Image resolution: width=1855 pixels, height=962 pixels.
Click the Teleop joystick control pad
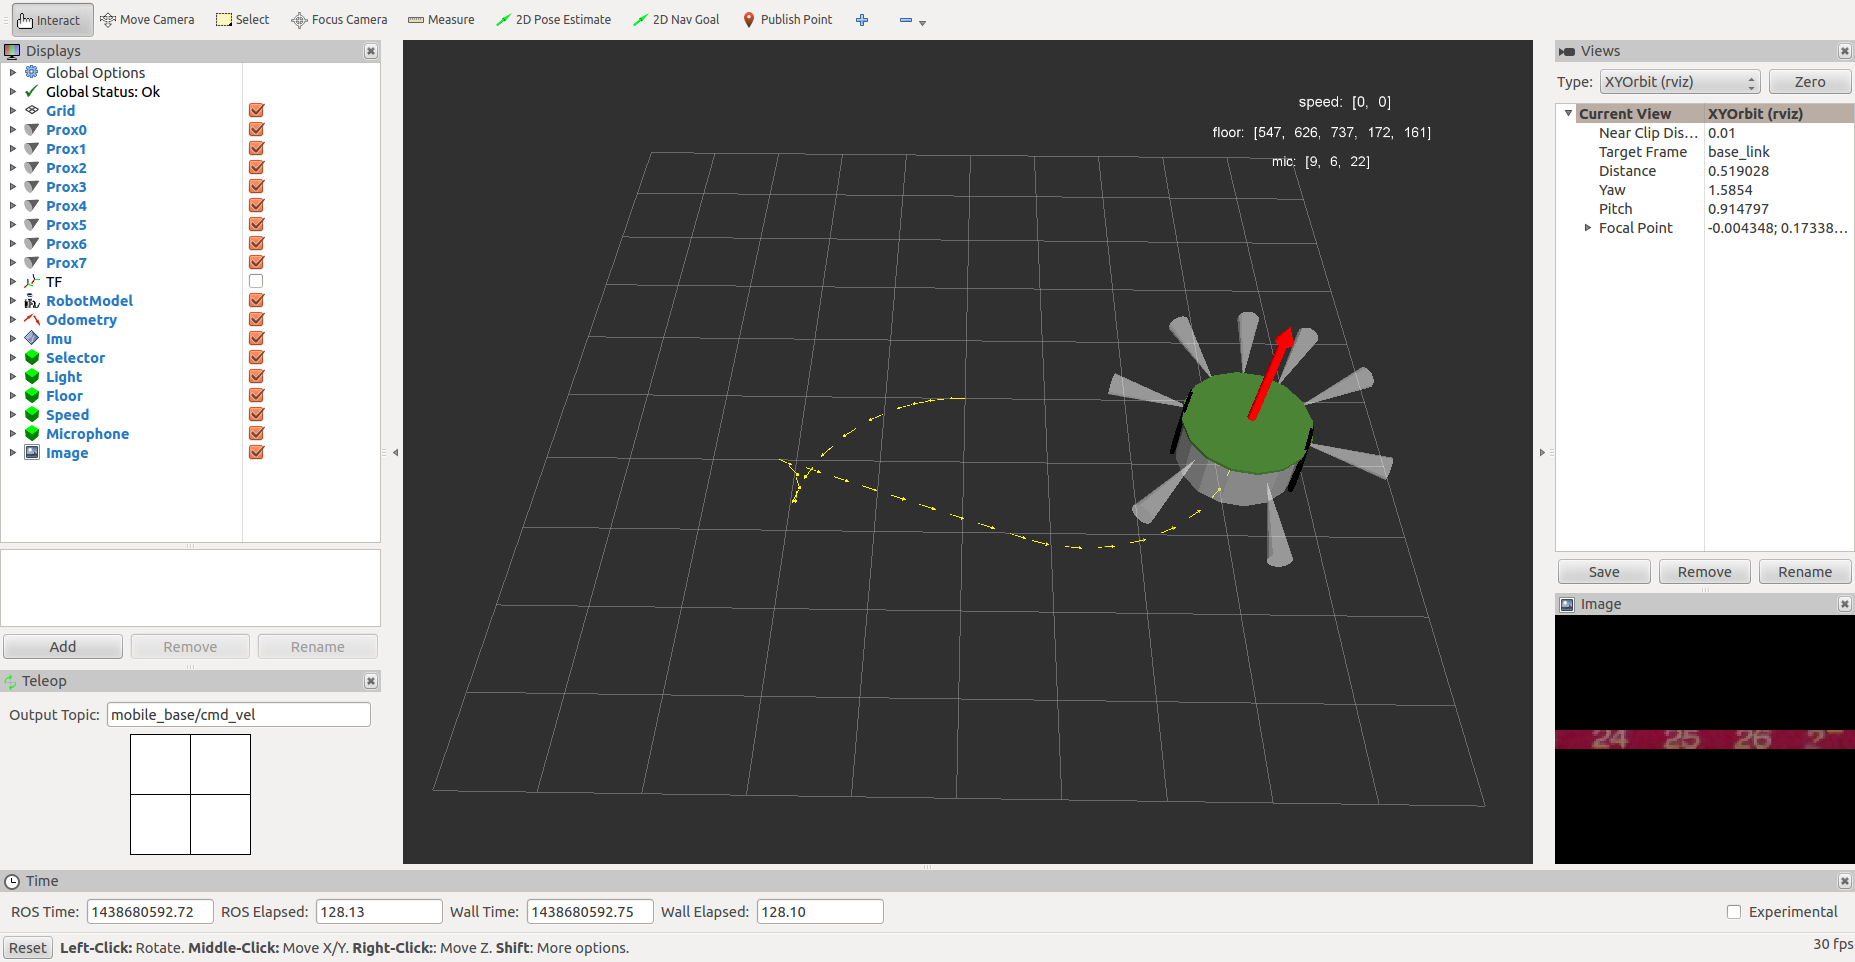(x=190, y=794)
